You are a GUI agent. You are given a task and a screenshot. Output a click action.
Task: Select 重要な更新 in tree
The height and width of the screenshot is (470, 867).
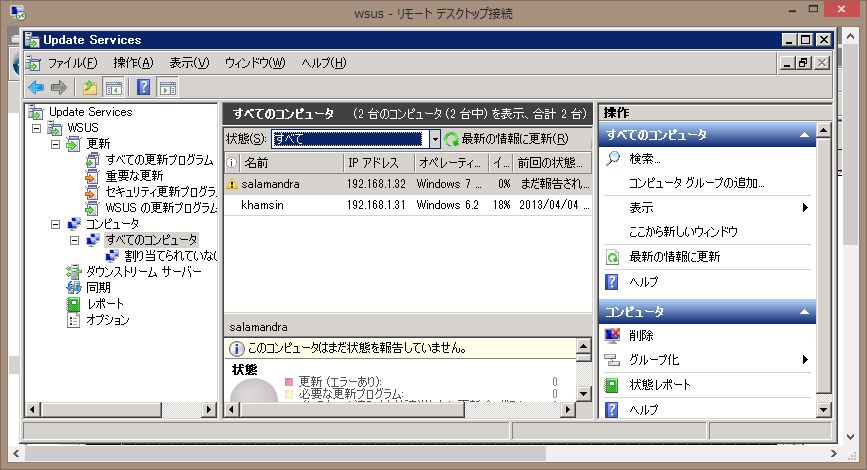[134, 176]
